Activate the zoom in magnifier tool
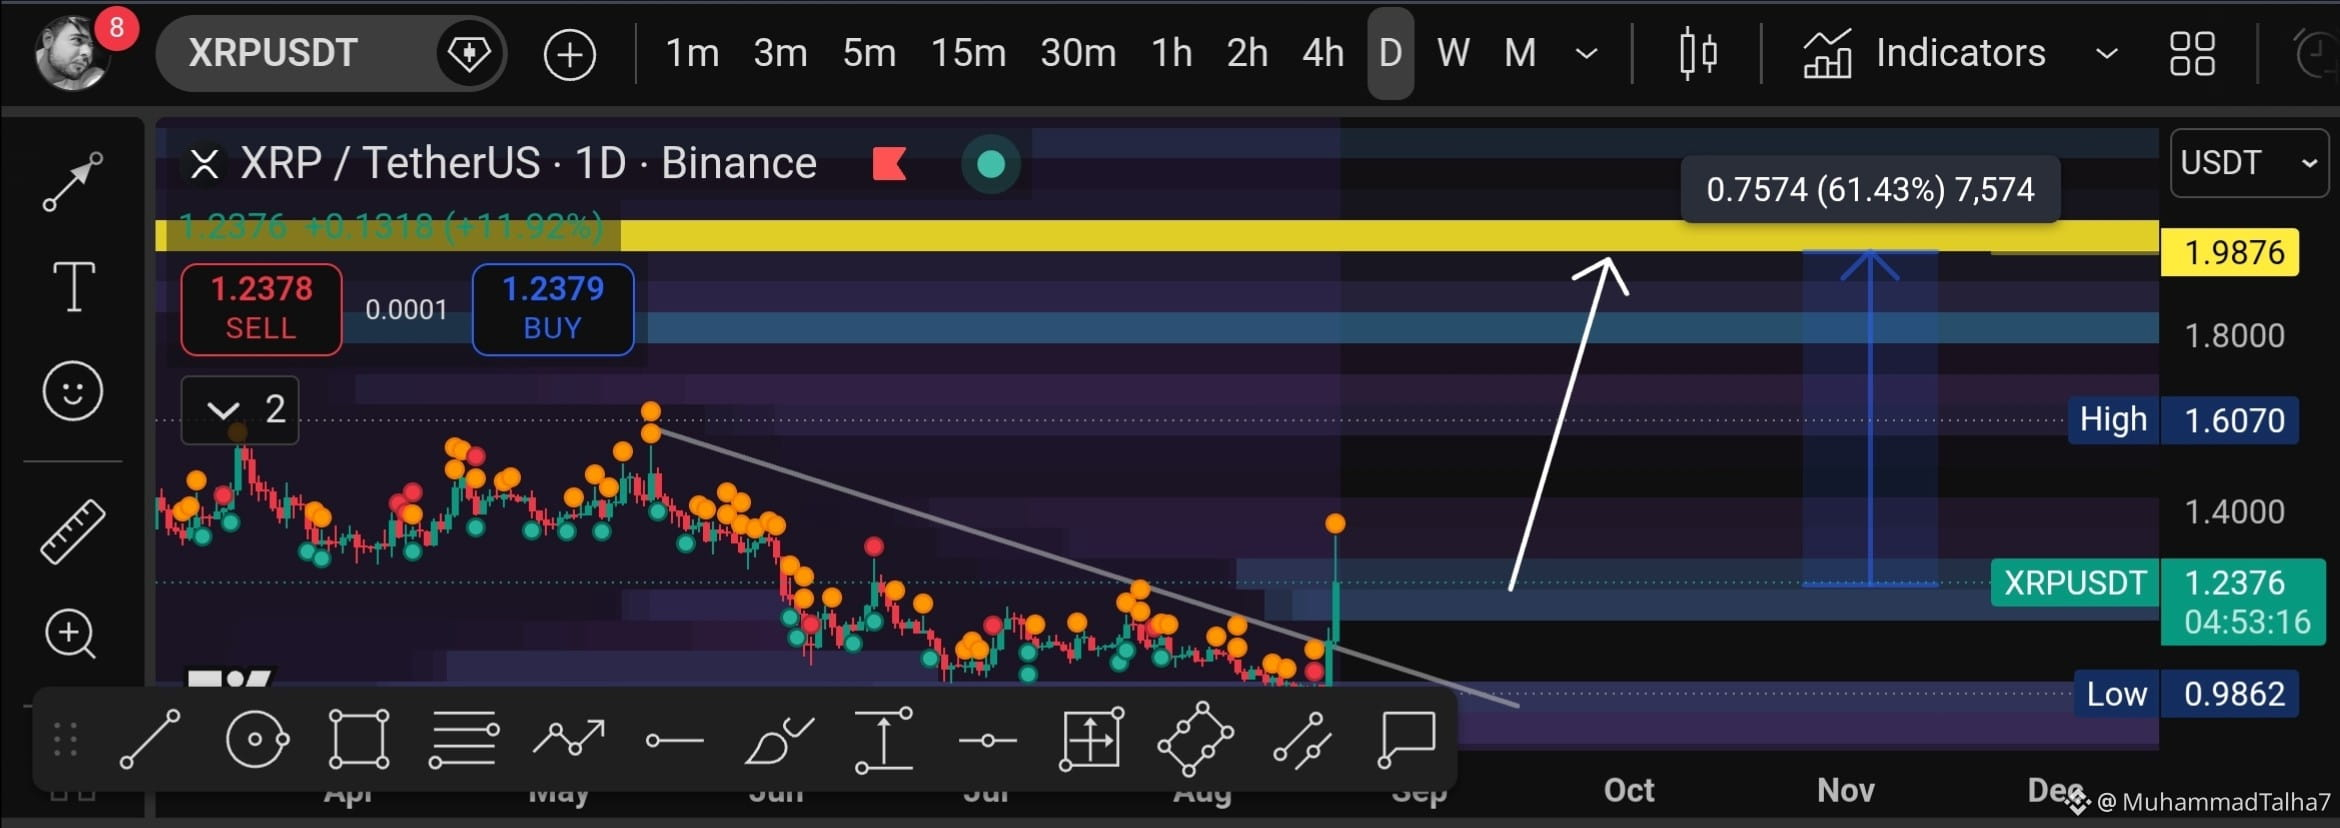Viewport: 2340px width, 828px height. click(71, 634)
